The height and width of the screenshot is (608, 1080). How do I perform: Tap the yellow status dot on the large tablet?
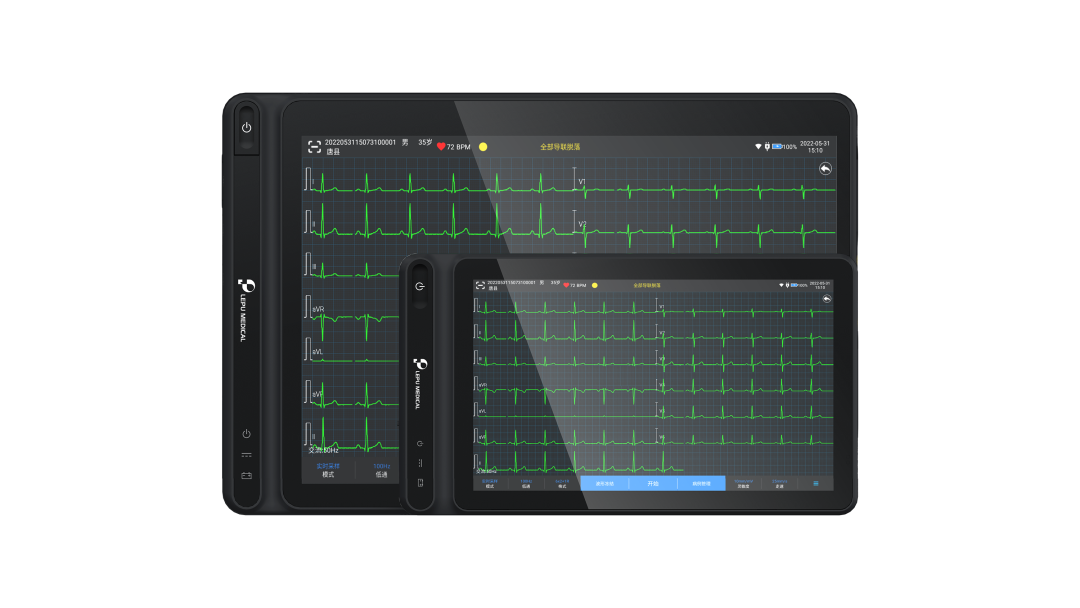483,147
